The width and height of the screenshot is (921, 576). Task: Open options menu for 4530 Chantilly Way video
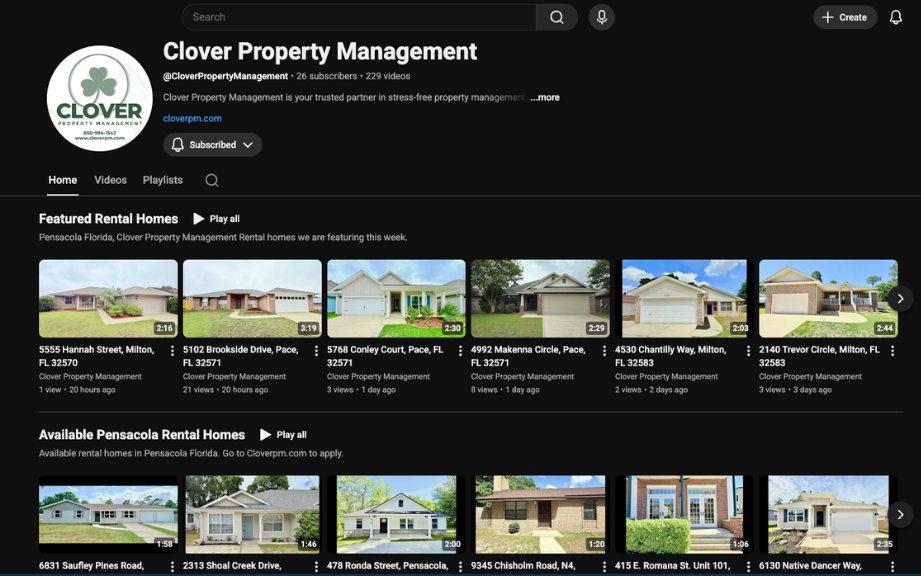point(748,351)
